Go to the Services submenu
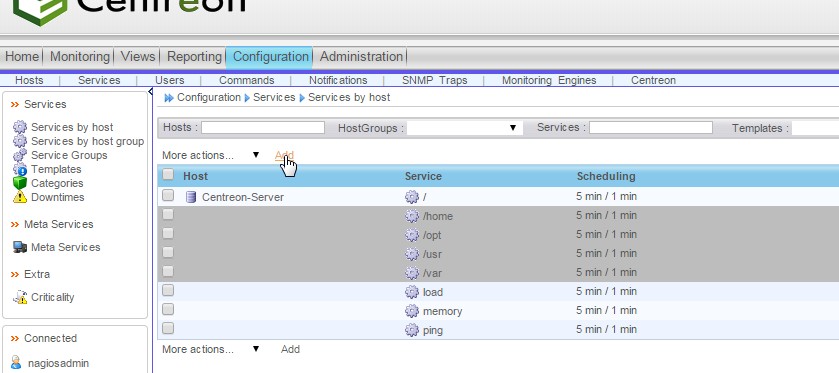The width and height of the screenshot is (839, 373). pyautogui.click(x=99, y=80)
